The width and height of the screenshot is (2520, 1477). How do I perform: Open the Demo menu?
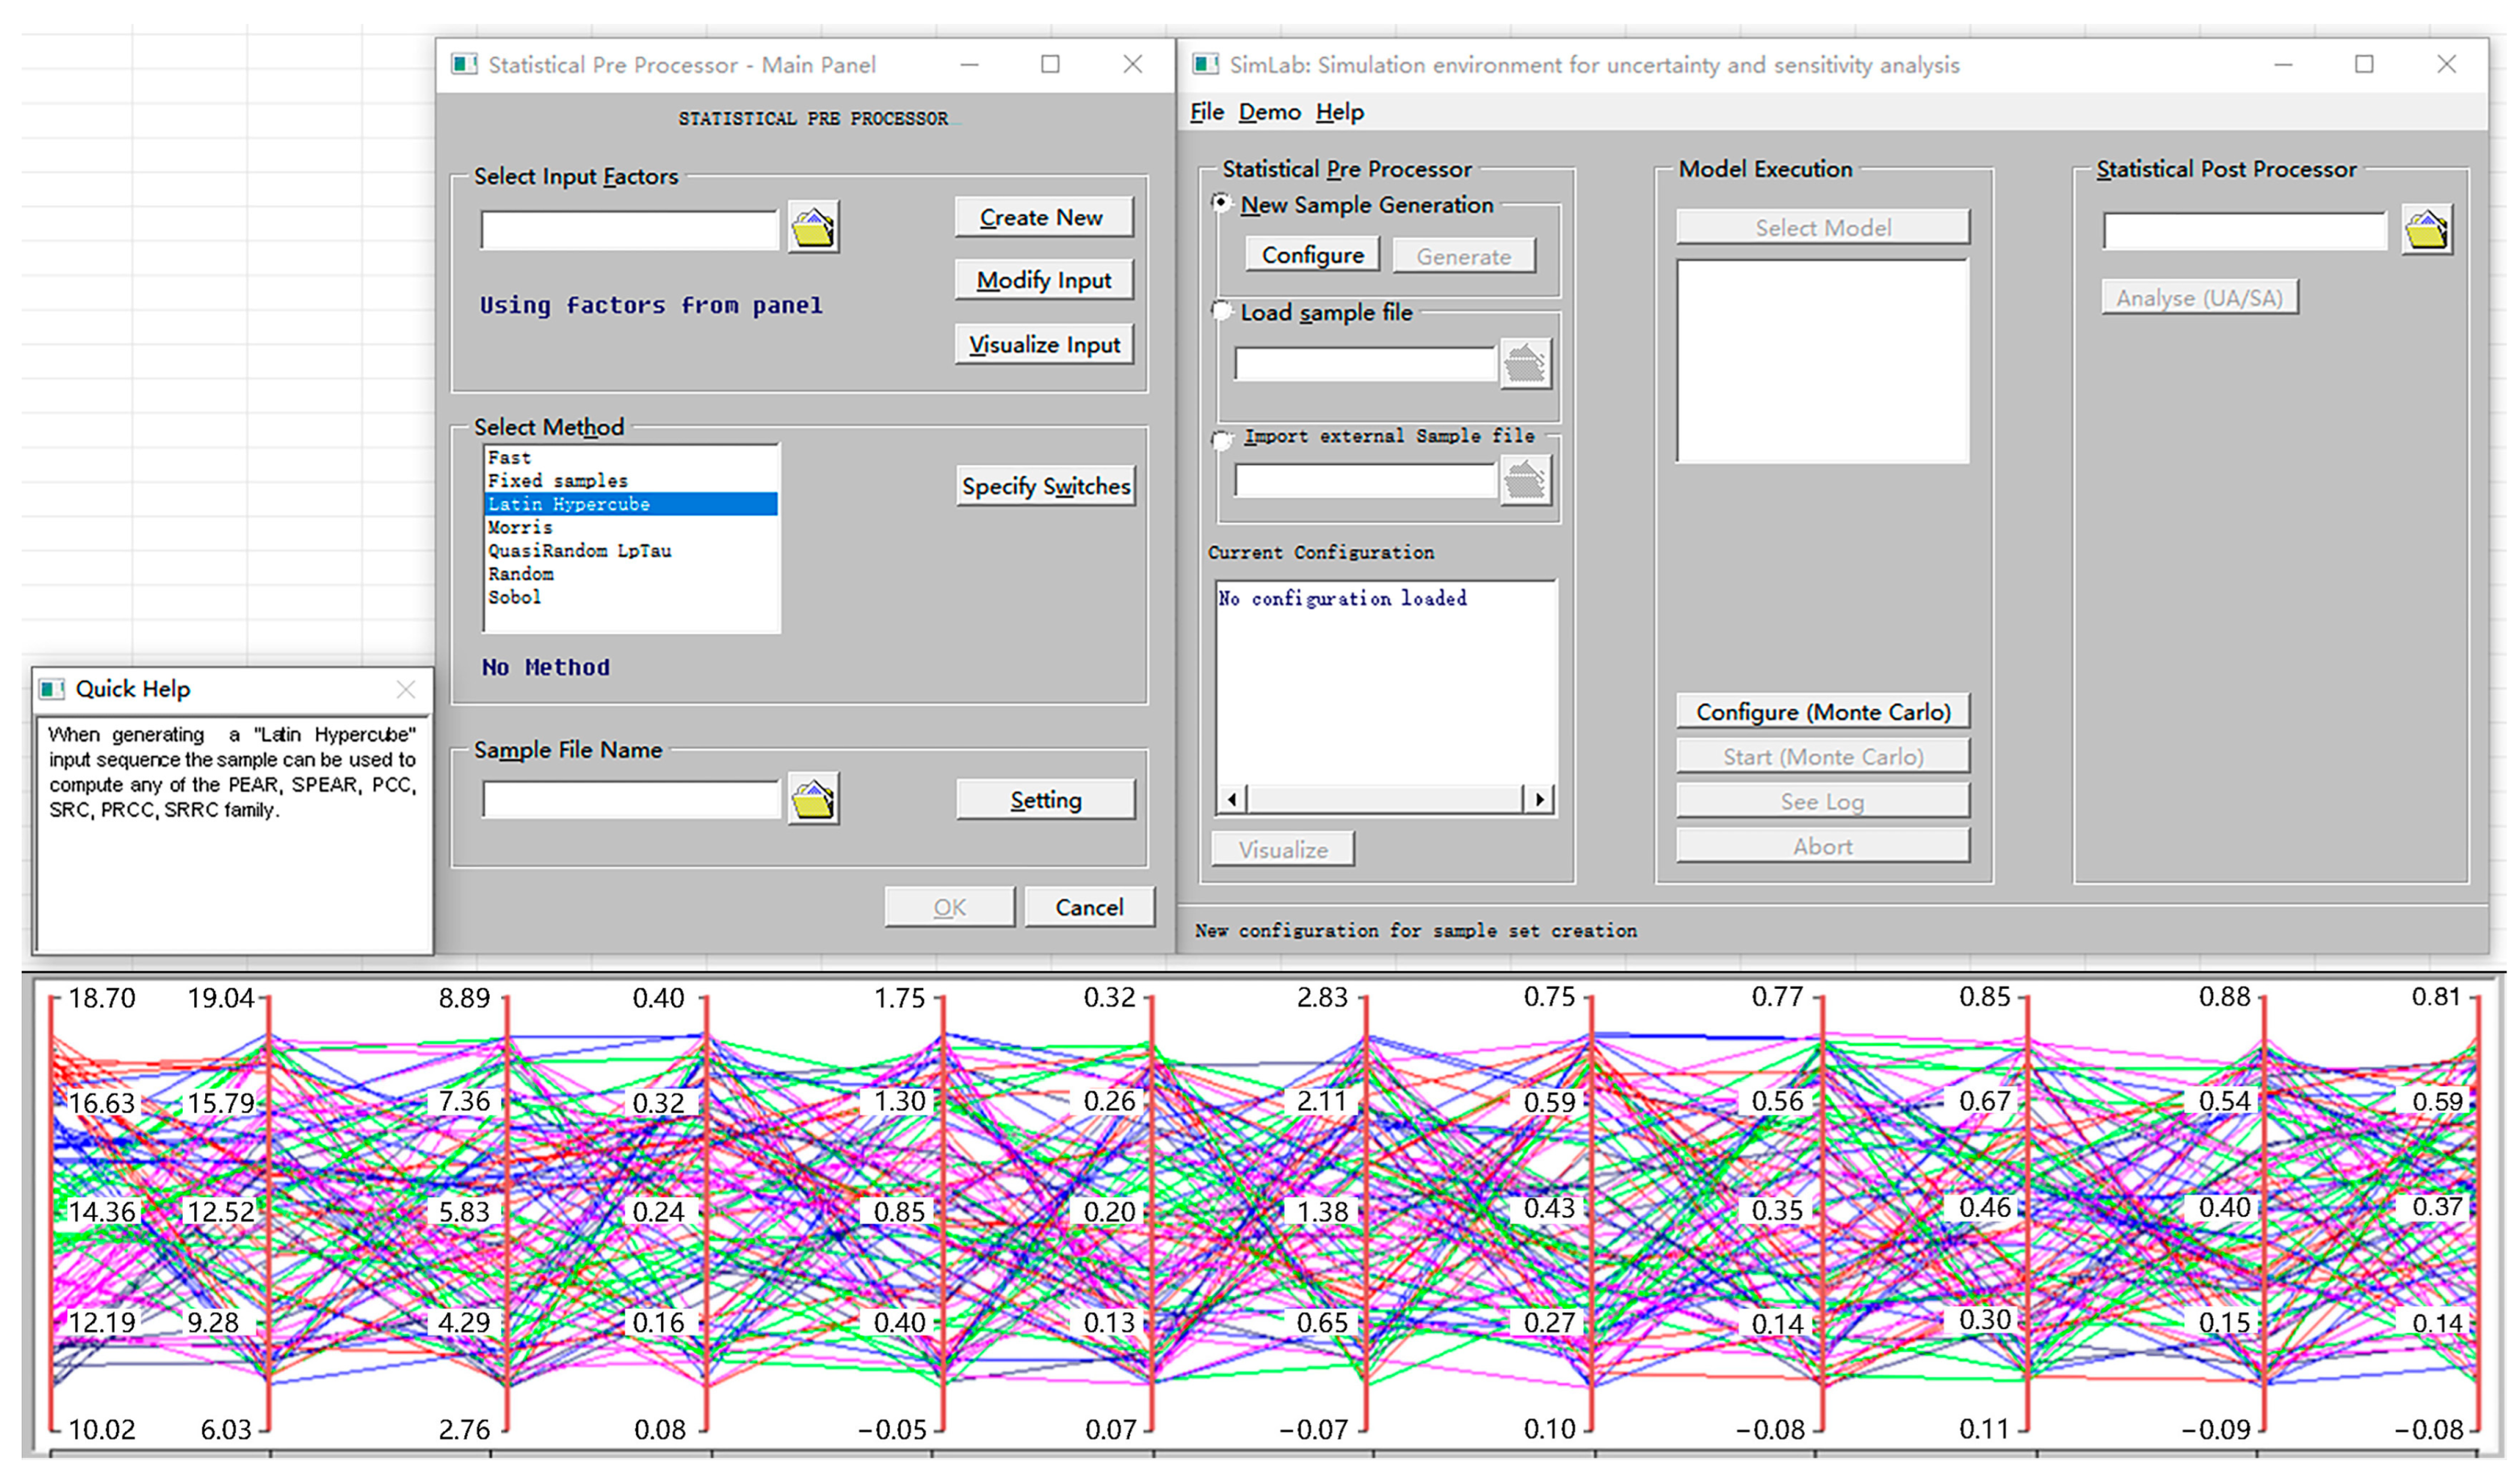point(1269,112)
